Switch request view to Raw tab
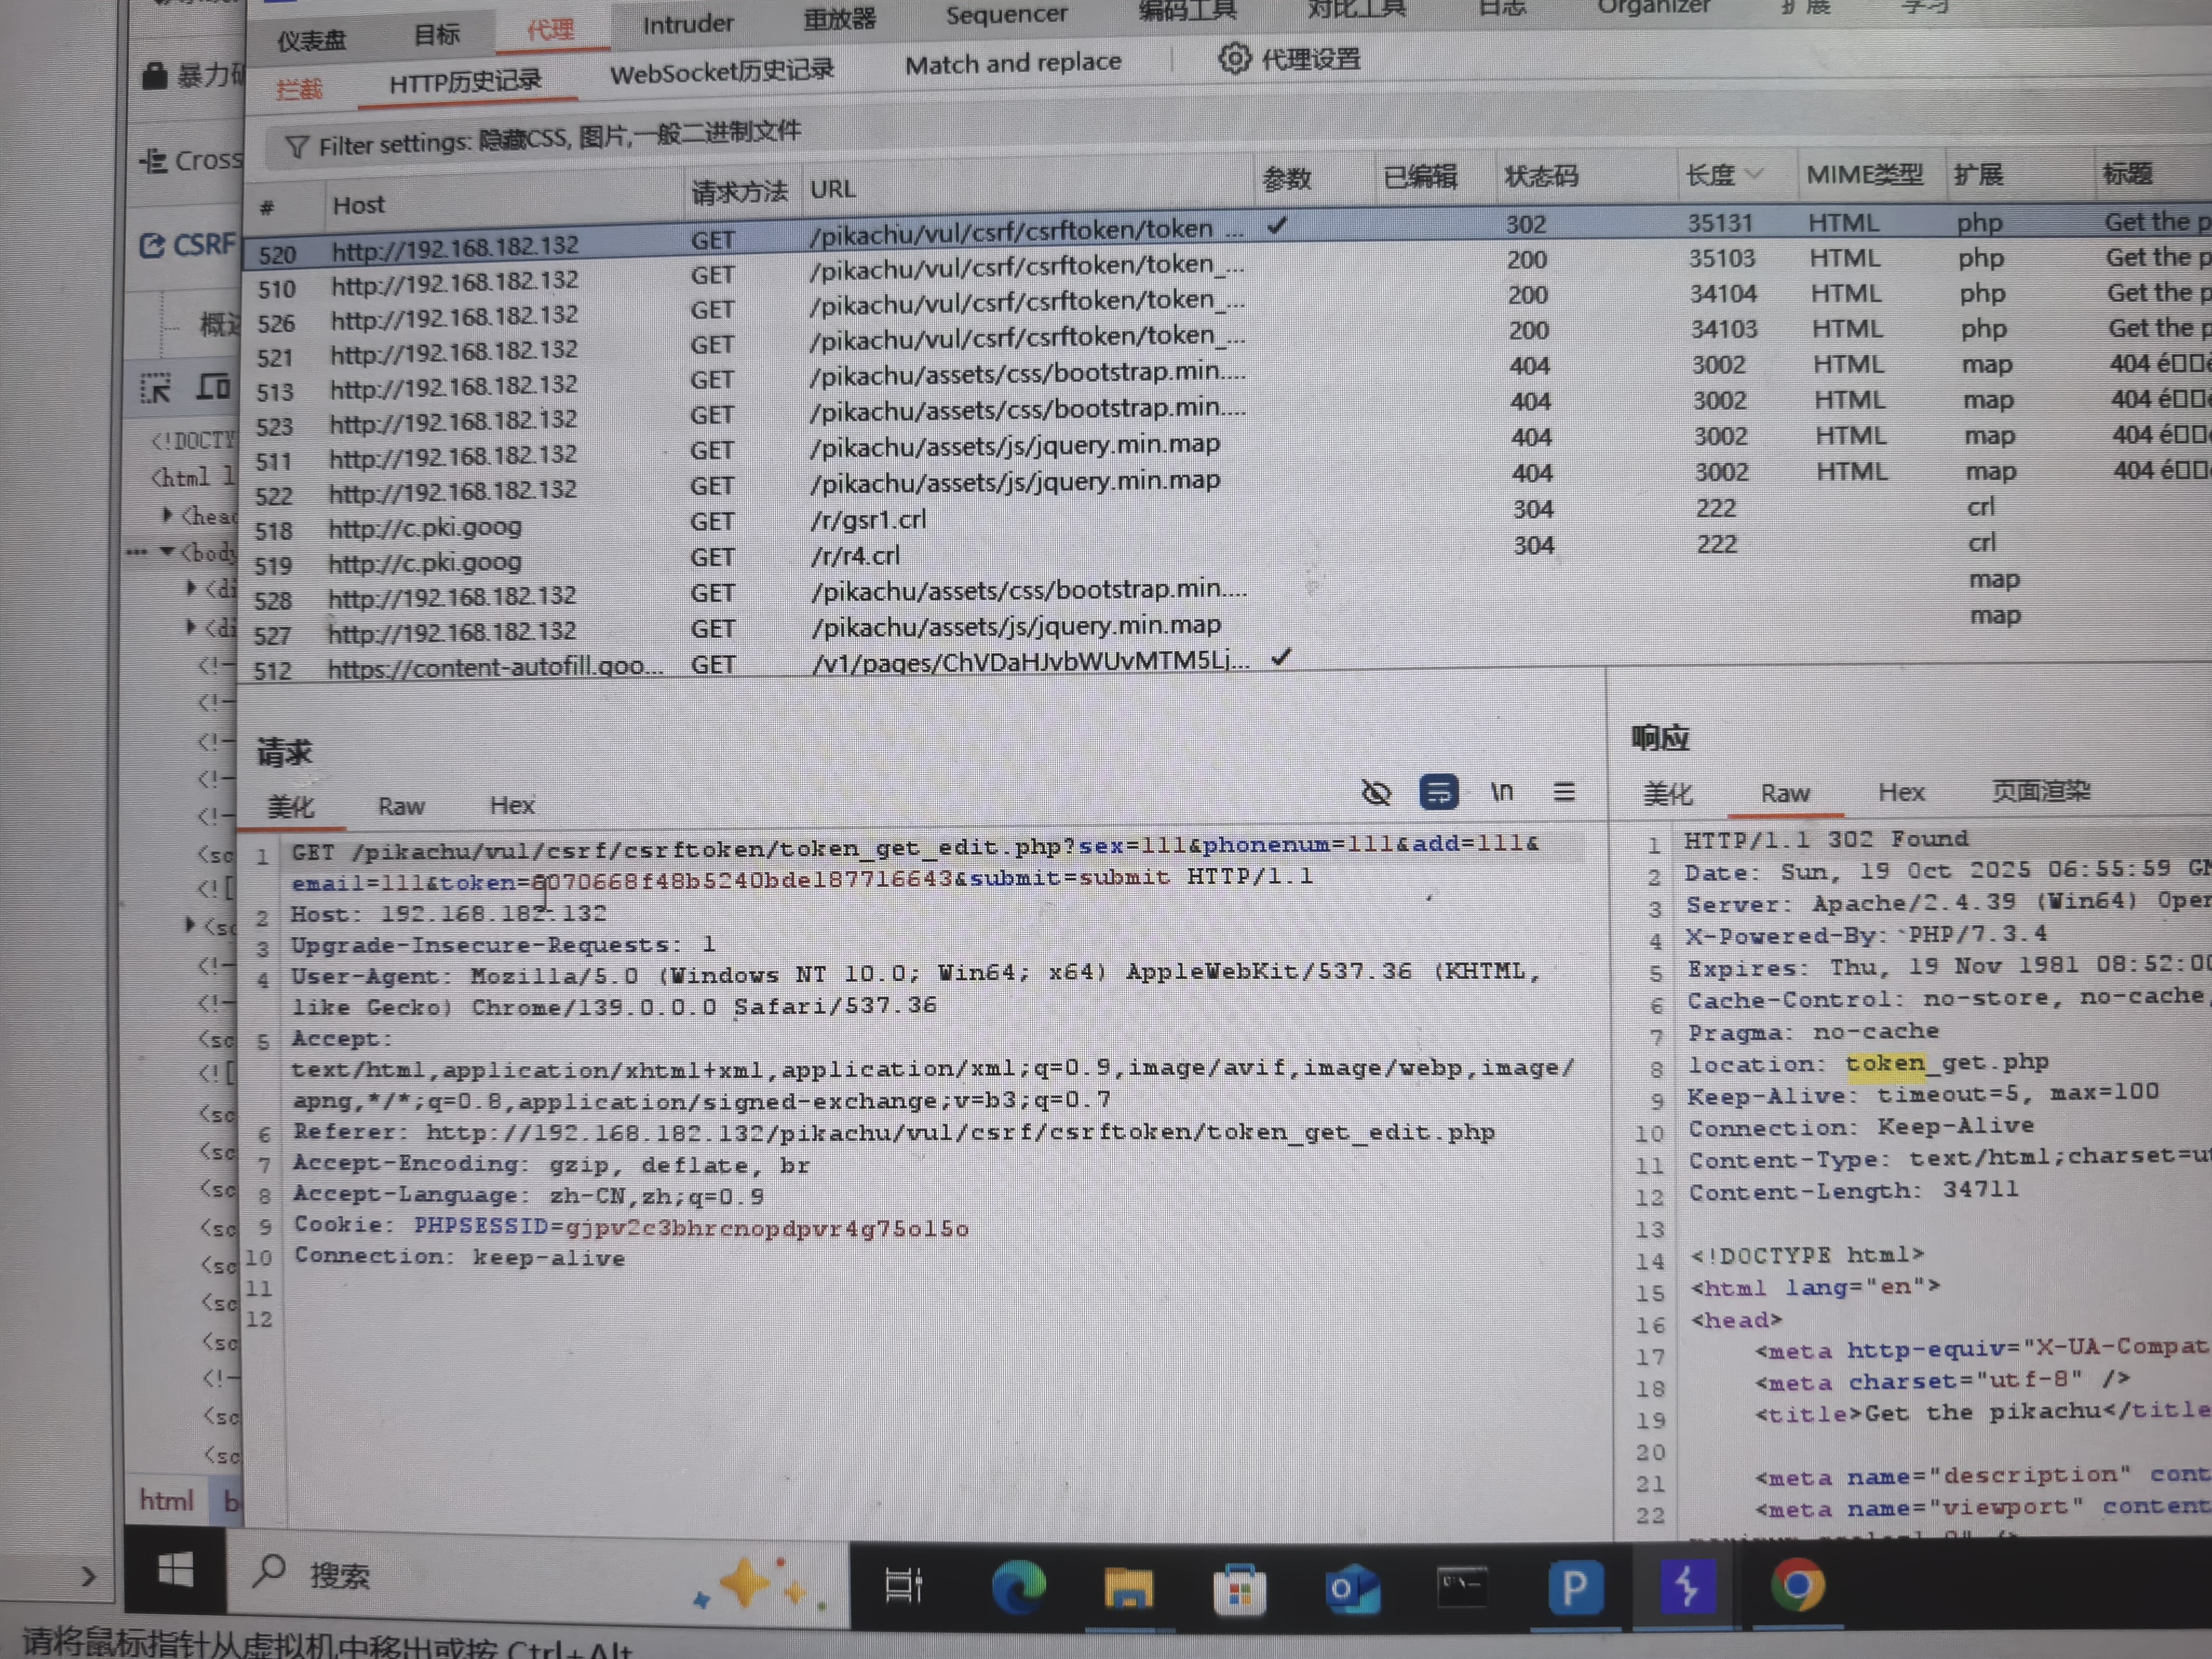This screenshot has height=1659, width=2212. (401, 806)
